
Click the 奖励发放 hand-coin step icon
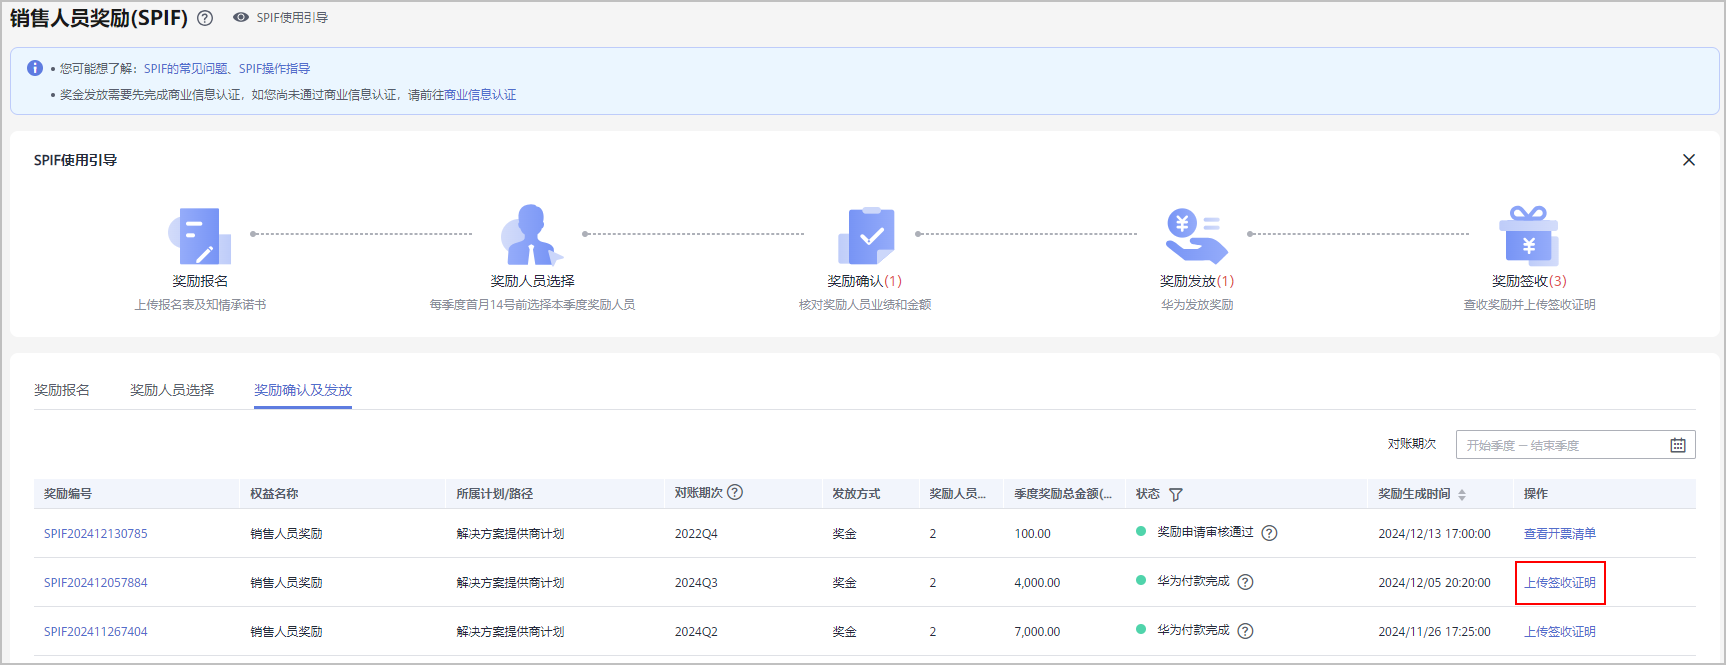[1196, 236]
